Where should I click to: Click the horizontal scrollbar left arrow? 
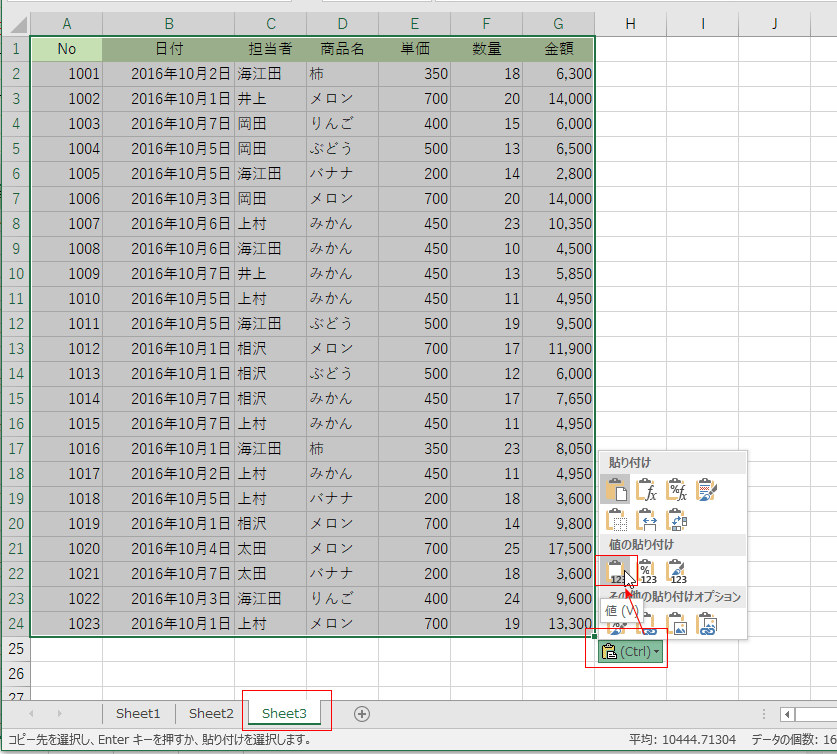(789, 714)
